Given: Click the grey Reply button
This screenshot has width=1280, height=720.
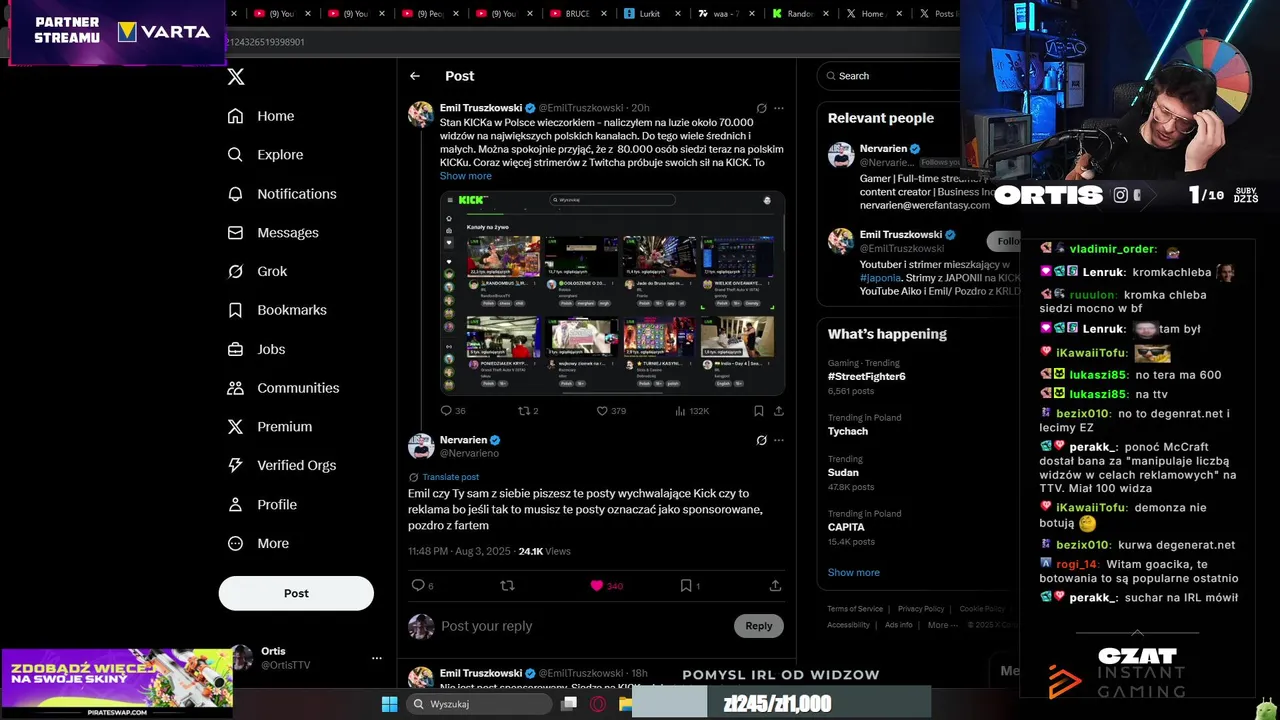Looking at the screenshot, I should pyautogui.click(x=758, y=626).
